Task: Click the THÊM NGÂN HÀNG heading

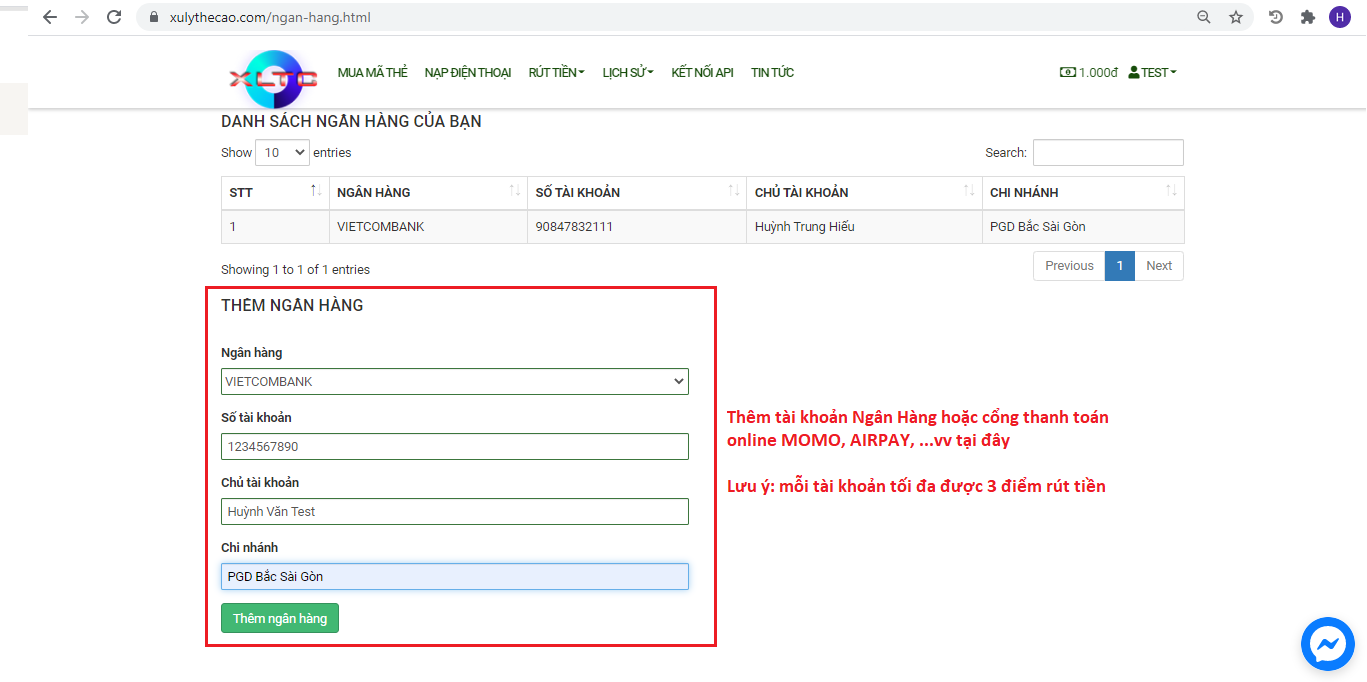Action: click(x=292, y=306)
